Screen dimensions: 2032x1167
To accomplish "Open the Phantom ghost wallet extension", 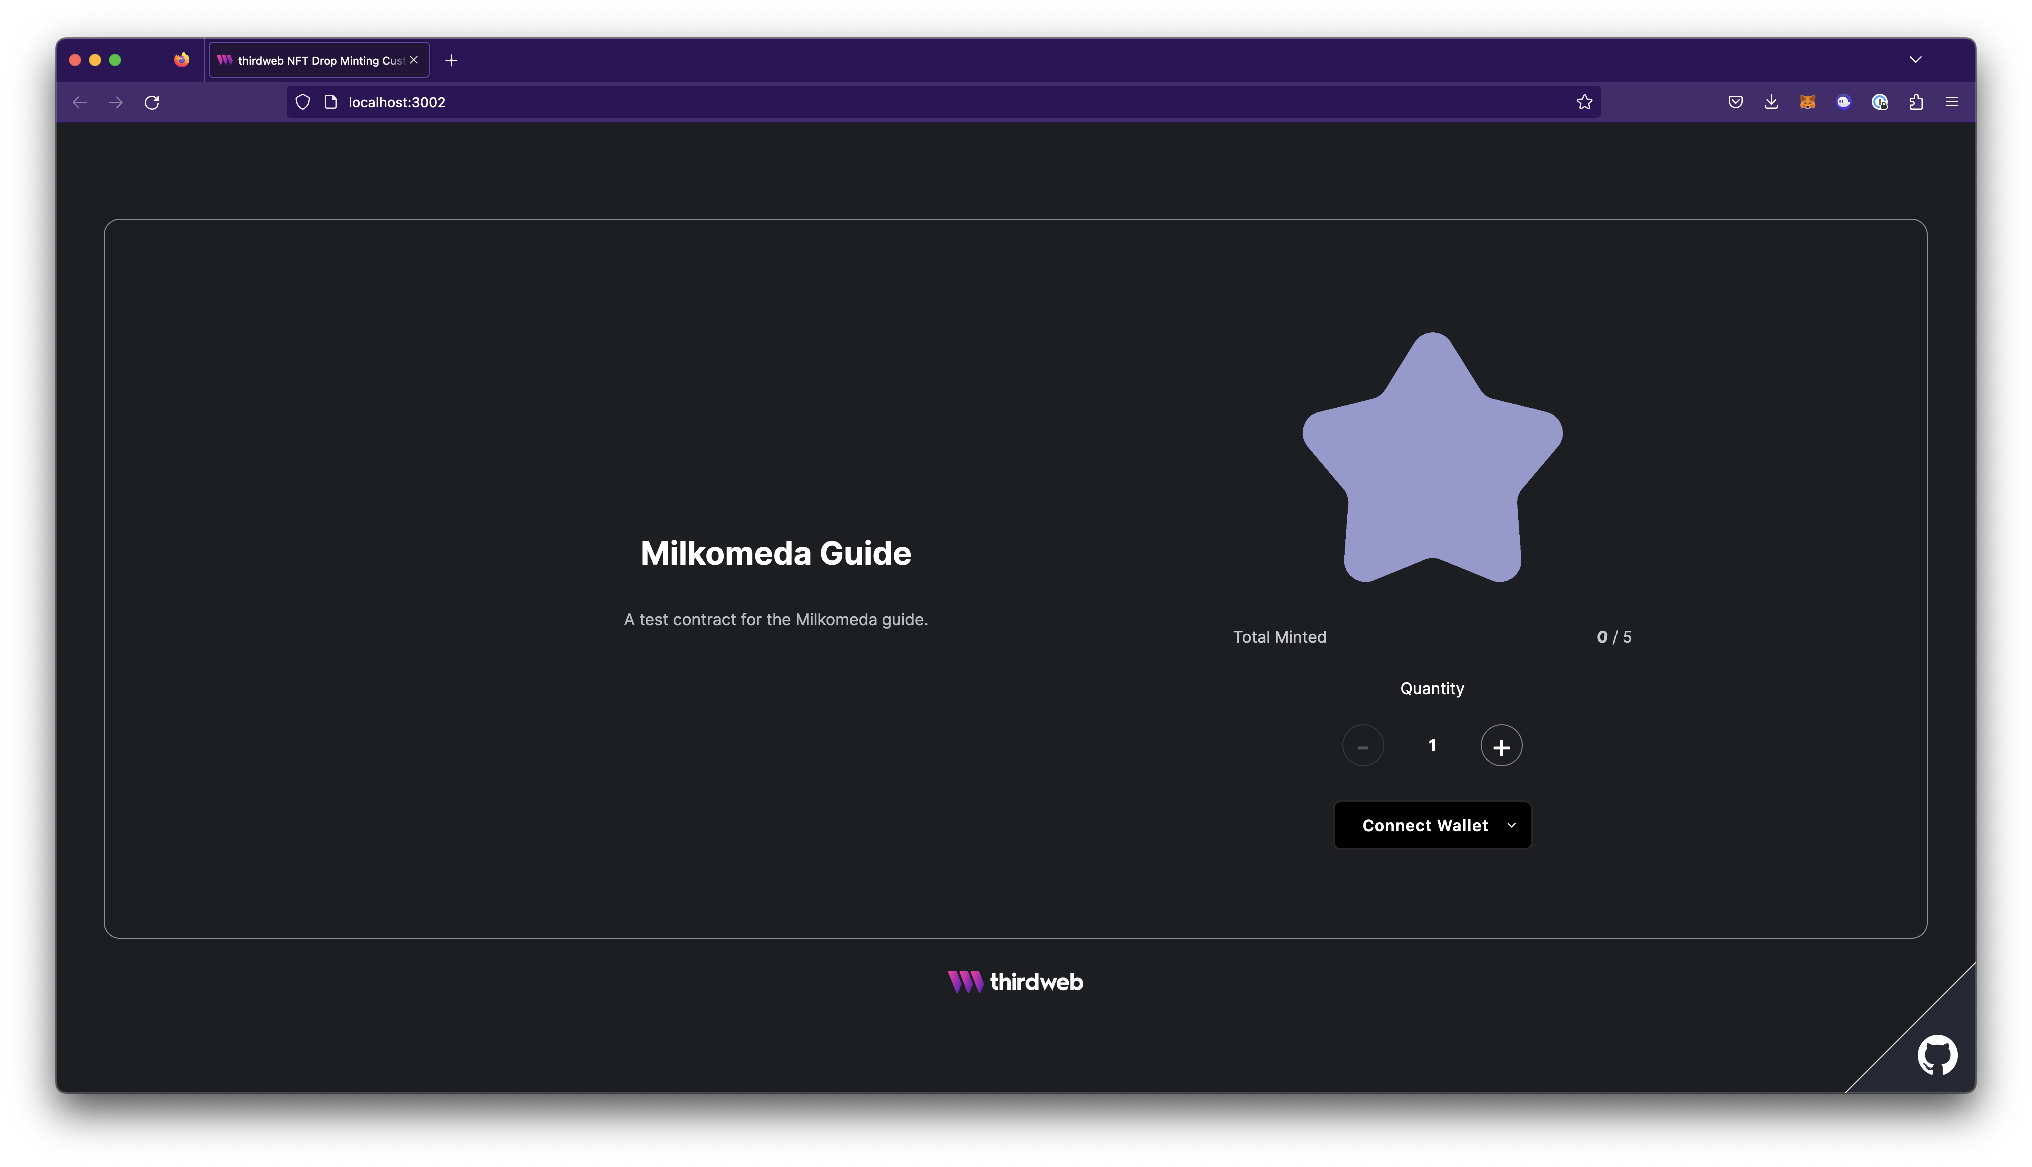I will pyautogui.click(x=1843, y=102).
